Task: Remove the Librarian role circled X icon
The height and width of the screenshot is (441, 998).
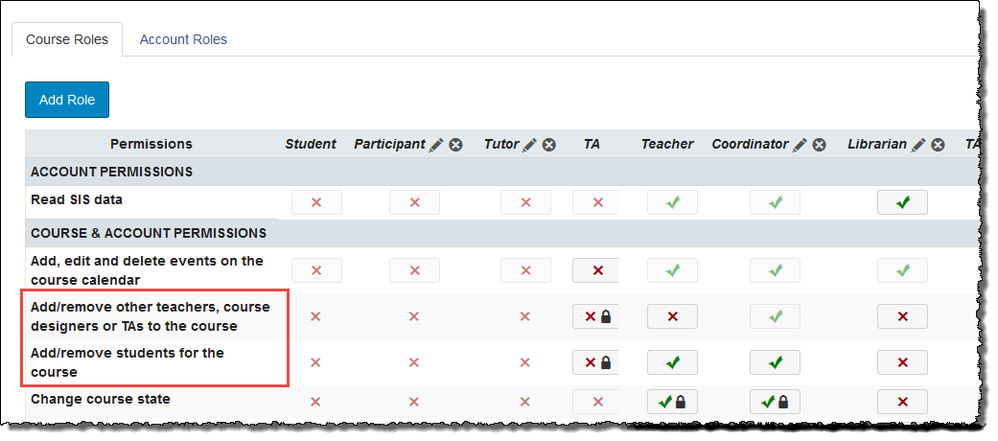Action: [937, 145]
